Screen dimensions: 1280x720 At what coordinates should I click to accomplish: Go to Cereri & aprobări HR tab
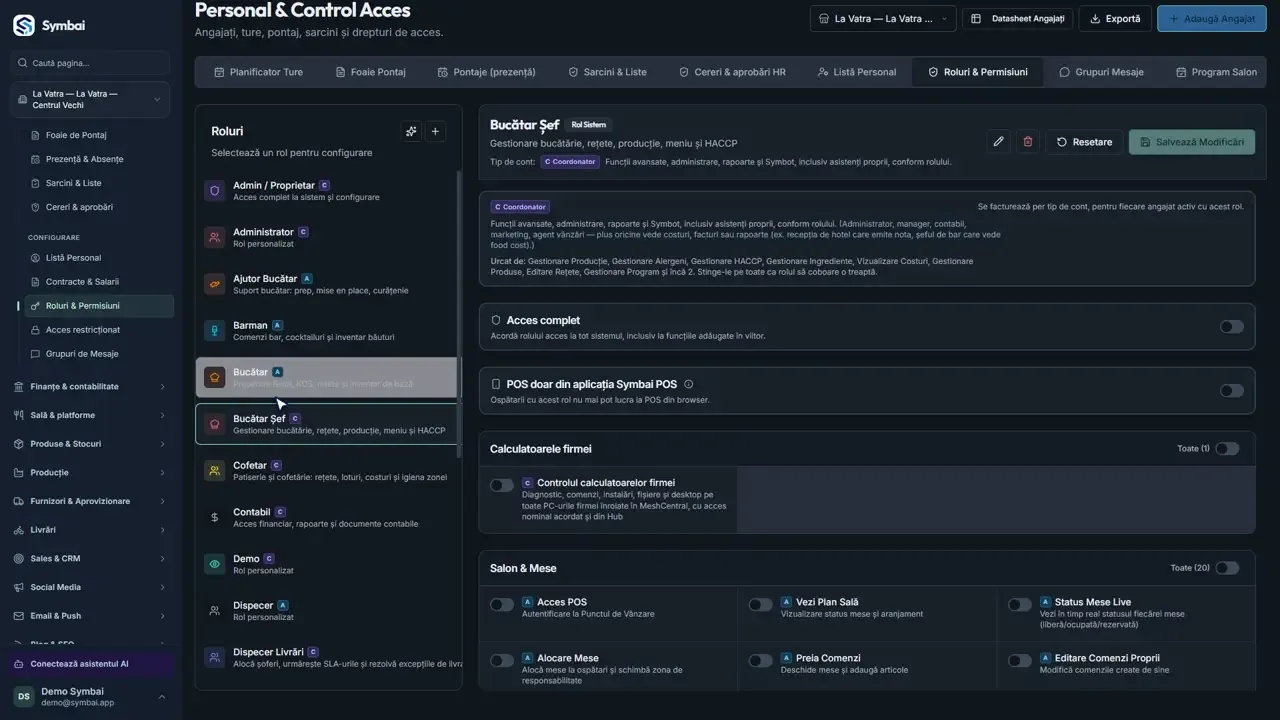tap(732, 72)
